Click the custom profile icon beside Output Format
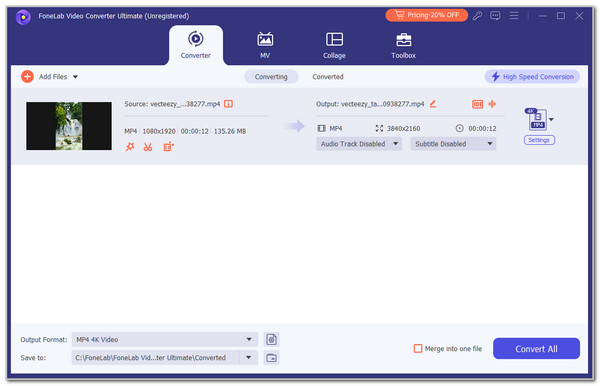This screenshot has width=600, height=386. [x=271, y=339]
